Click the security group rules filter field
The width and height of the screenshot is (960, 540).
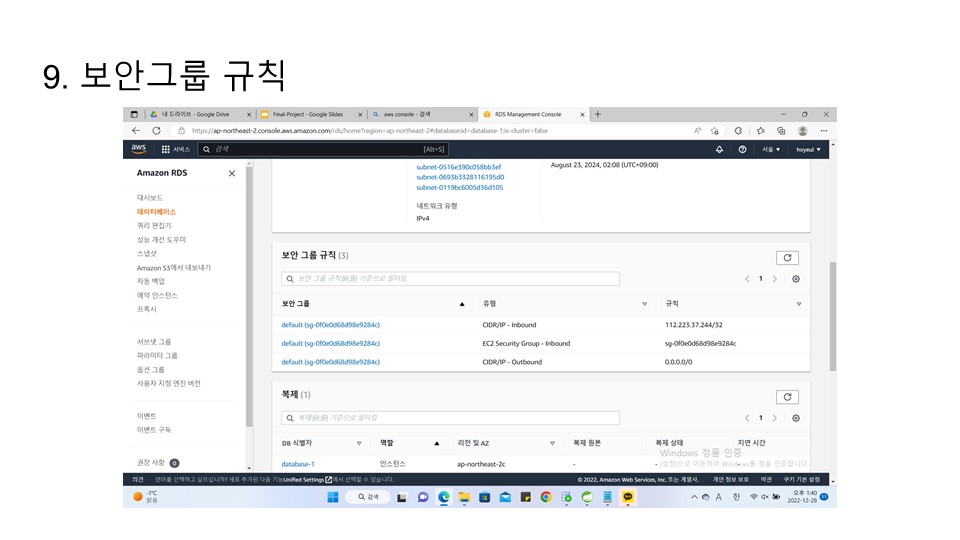pyautogui.click(x=451, y=279)
